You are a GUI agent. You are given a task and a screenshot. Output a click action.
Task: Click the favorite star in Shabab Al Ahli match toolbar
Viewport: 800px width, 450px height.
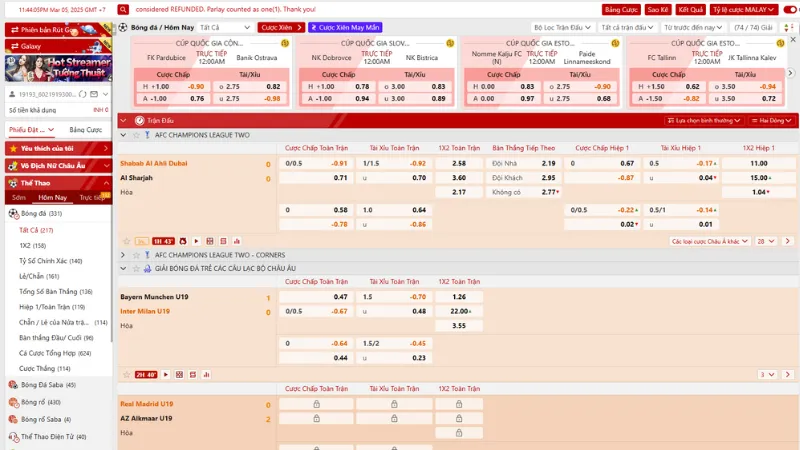tap(125, 241)
